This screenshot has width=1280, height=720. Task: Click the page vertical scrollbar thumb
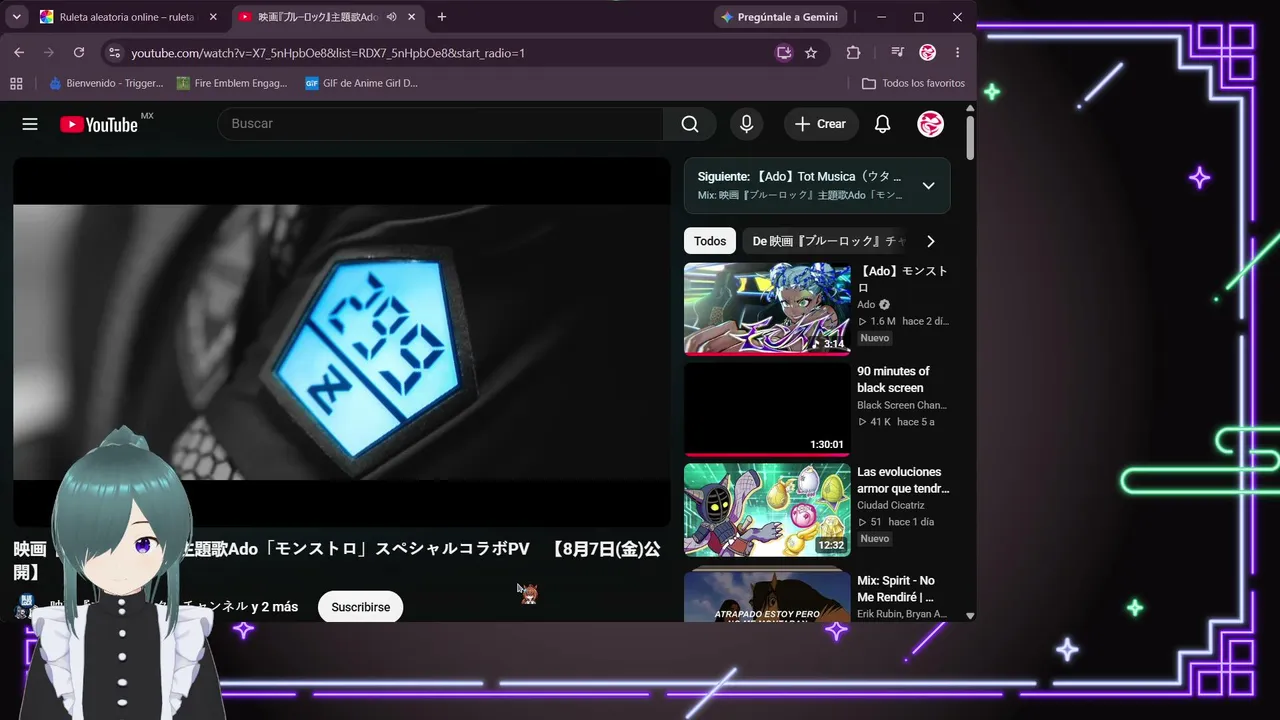[x=970, y=137]
